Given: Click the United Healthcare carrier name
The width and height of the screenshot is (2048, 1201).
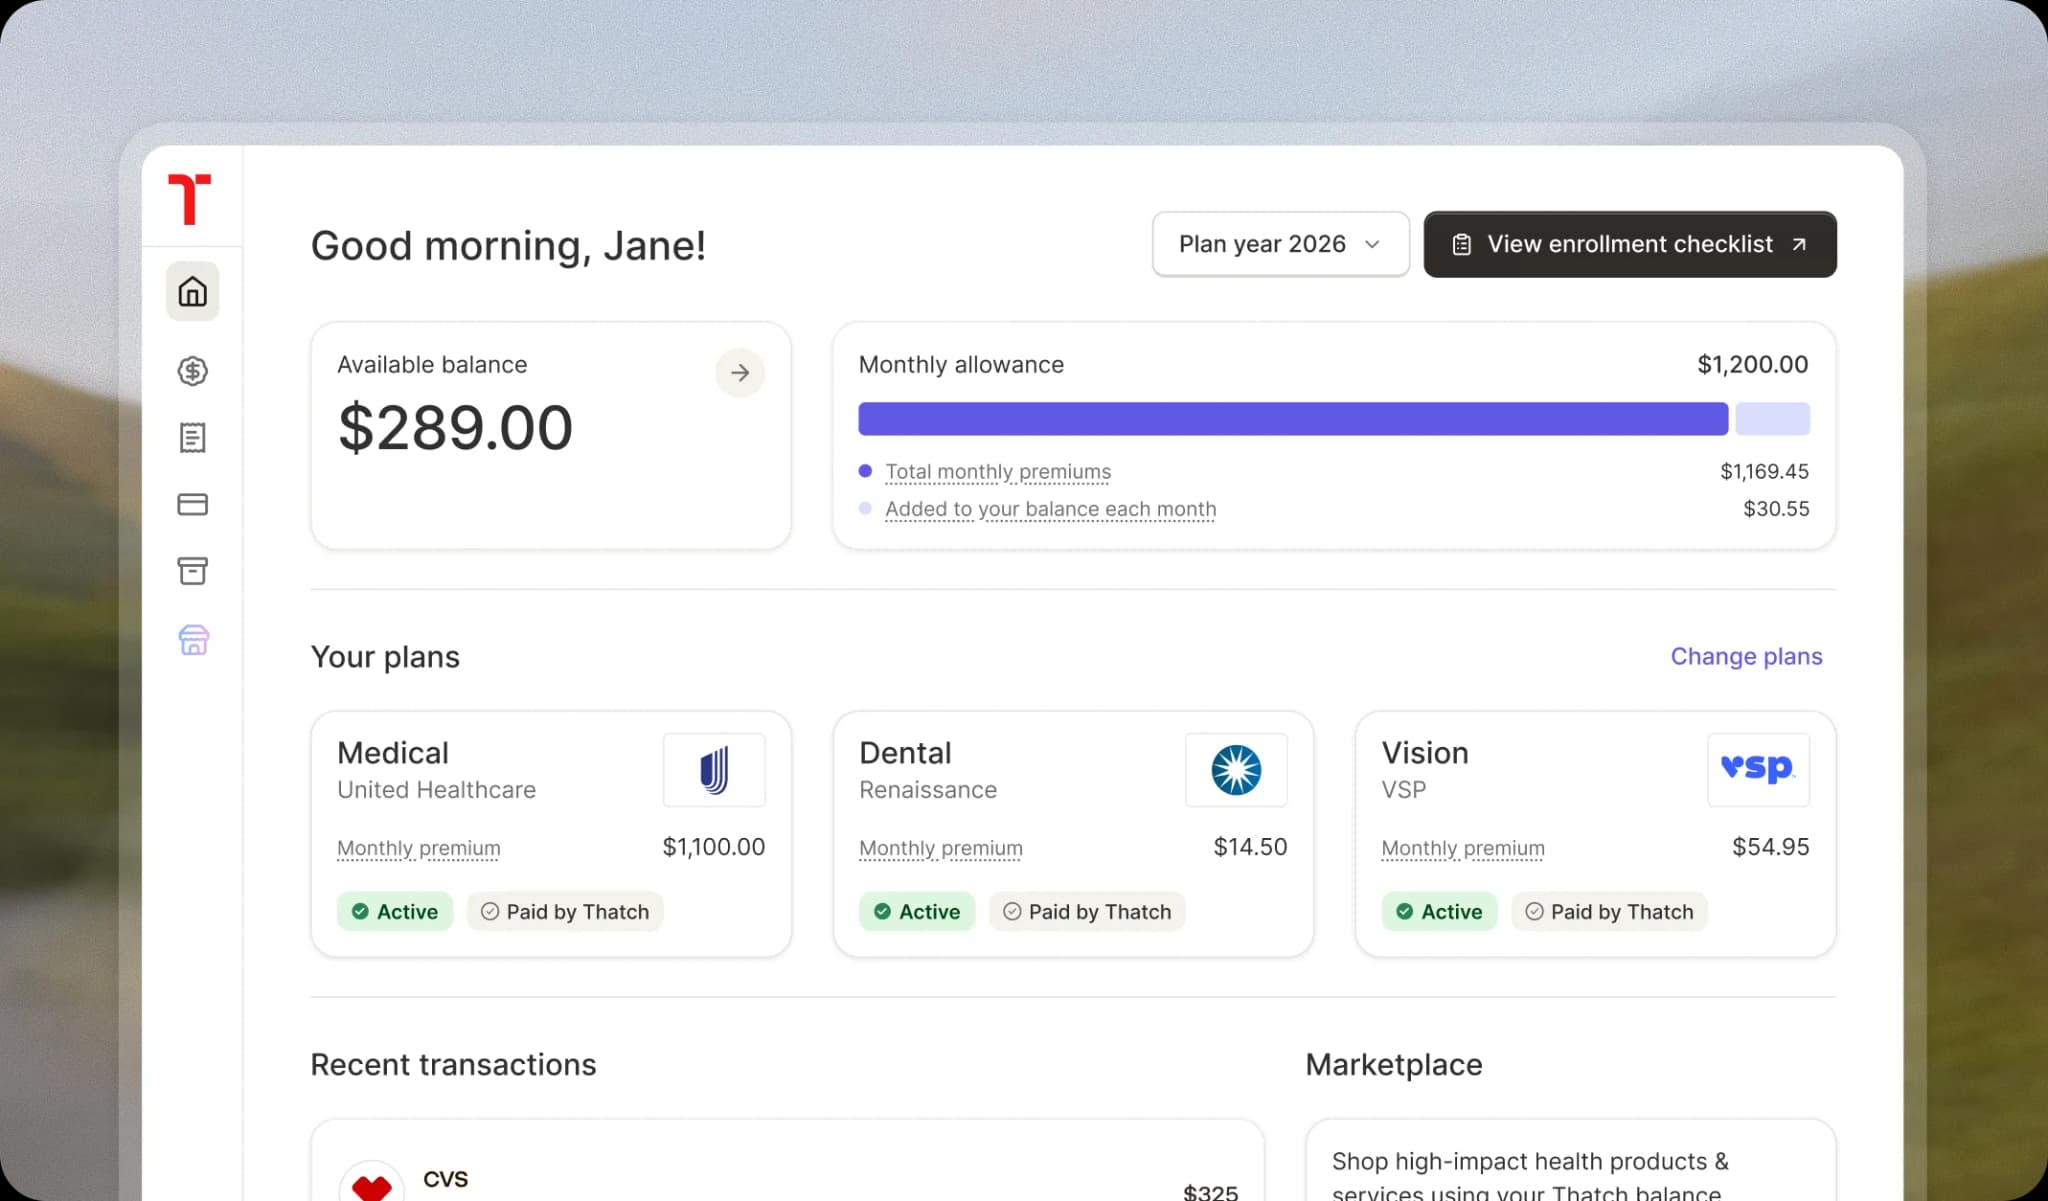Looking at the screenshot, I should tap(436, 789).
